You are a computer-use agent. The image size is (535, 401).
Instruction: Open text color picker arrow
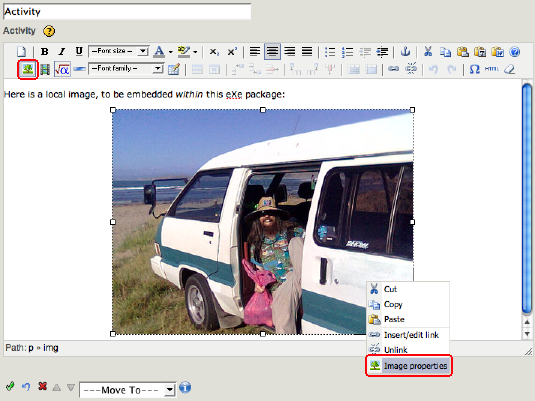(x=170, y=52)
